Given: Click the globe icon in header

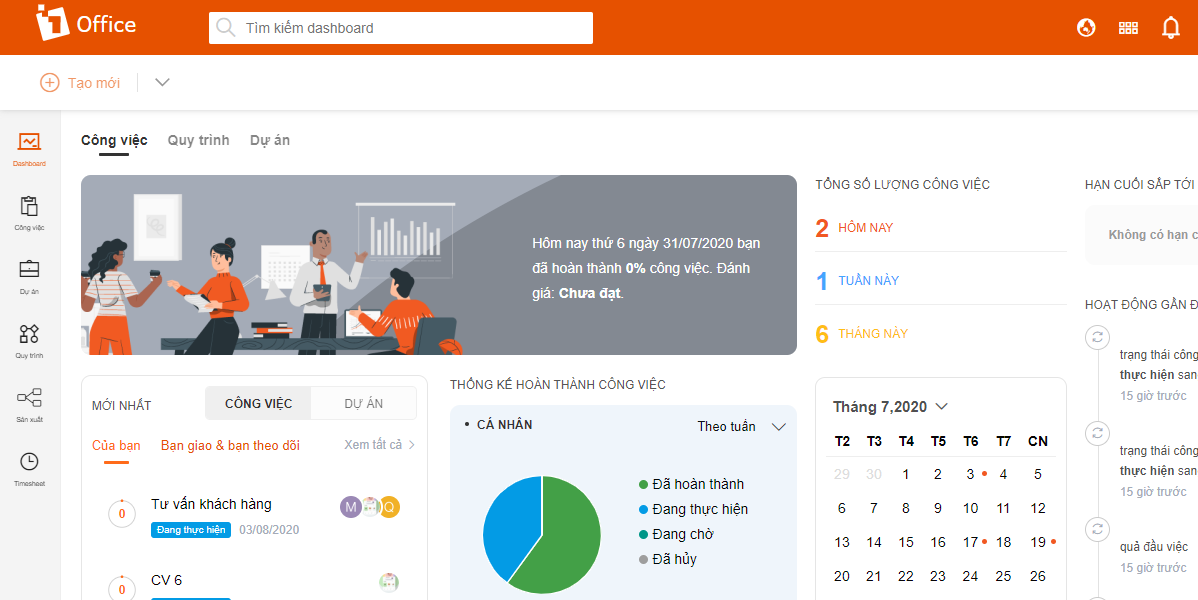Looking at the screenshot, I should (x=1086, y=28).
